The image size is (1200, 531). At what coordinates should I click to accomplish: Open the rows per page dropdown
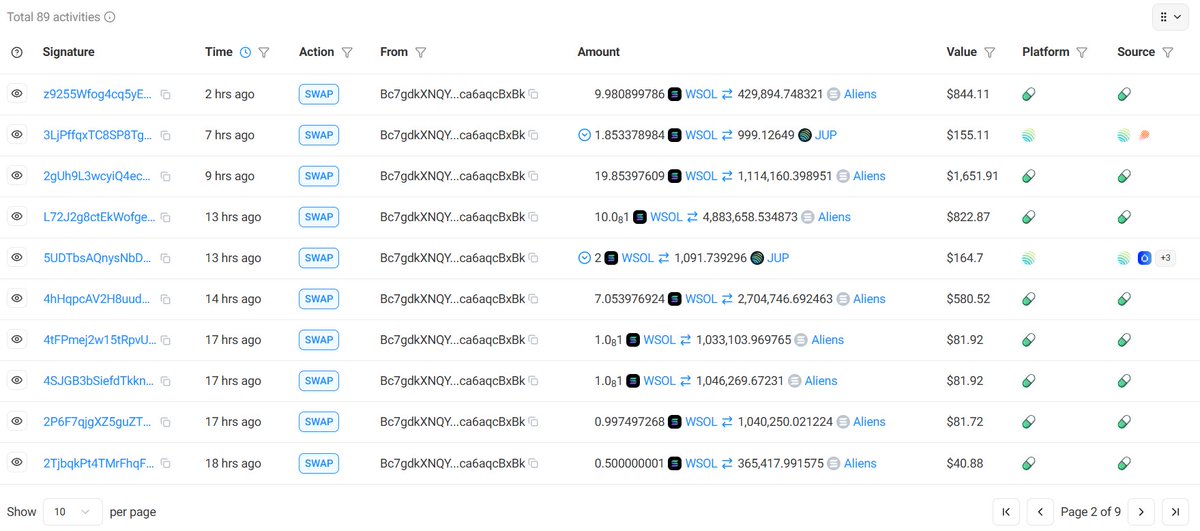coord(73,511)
